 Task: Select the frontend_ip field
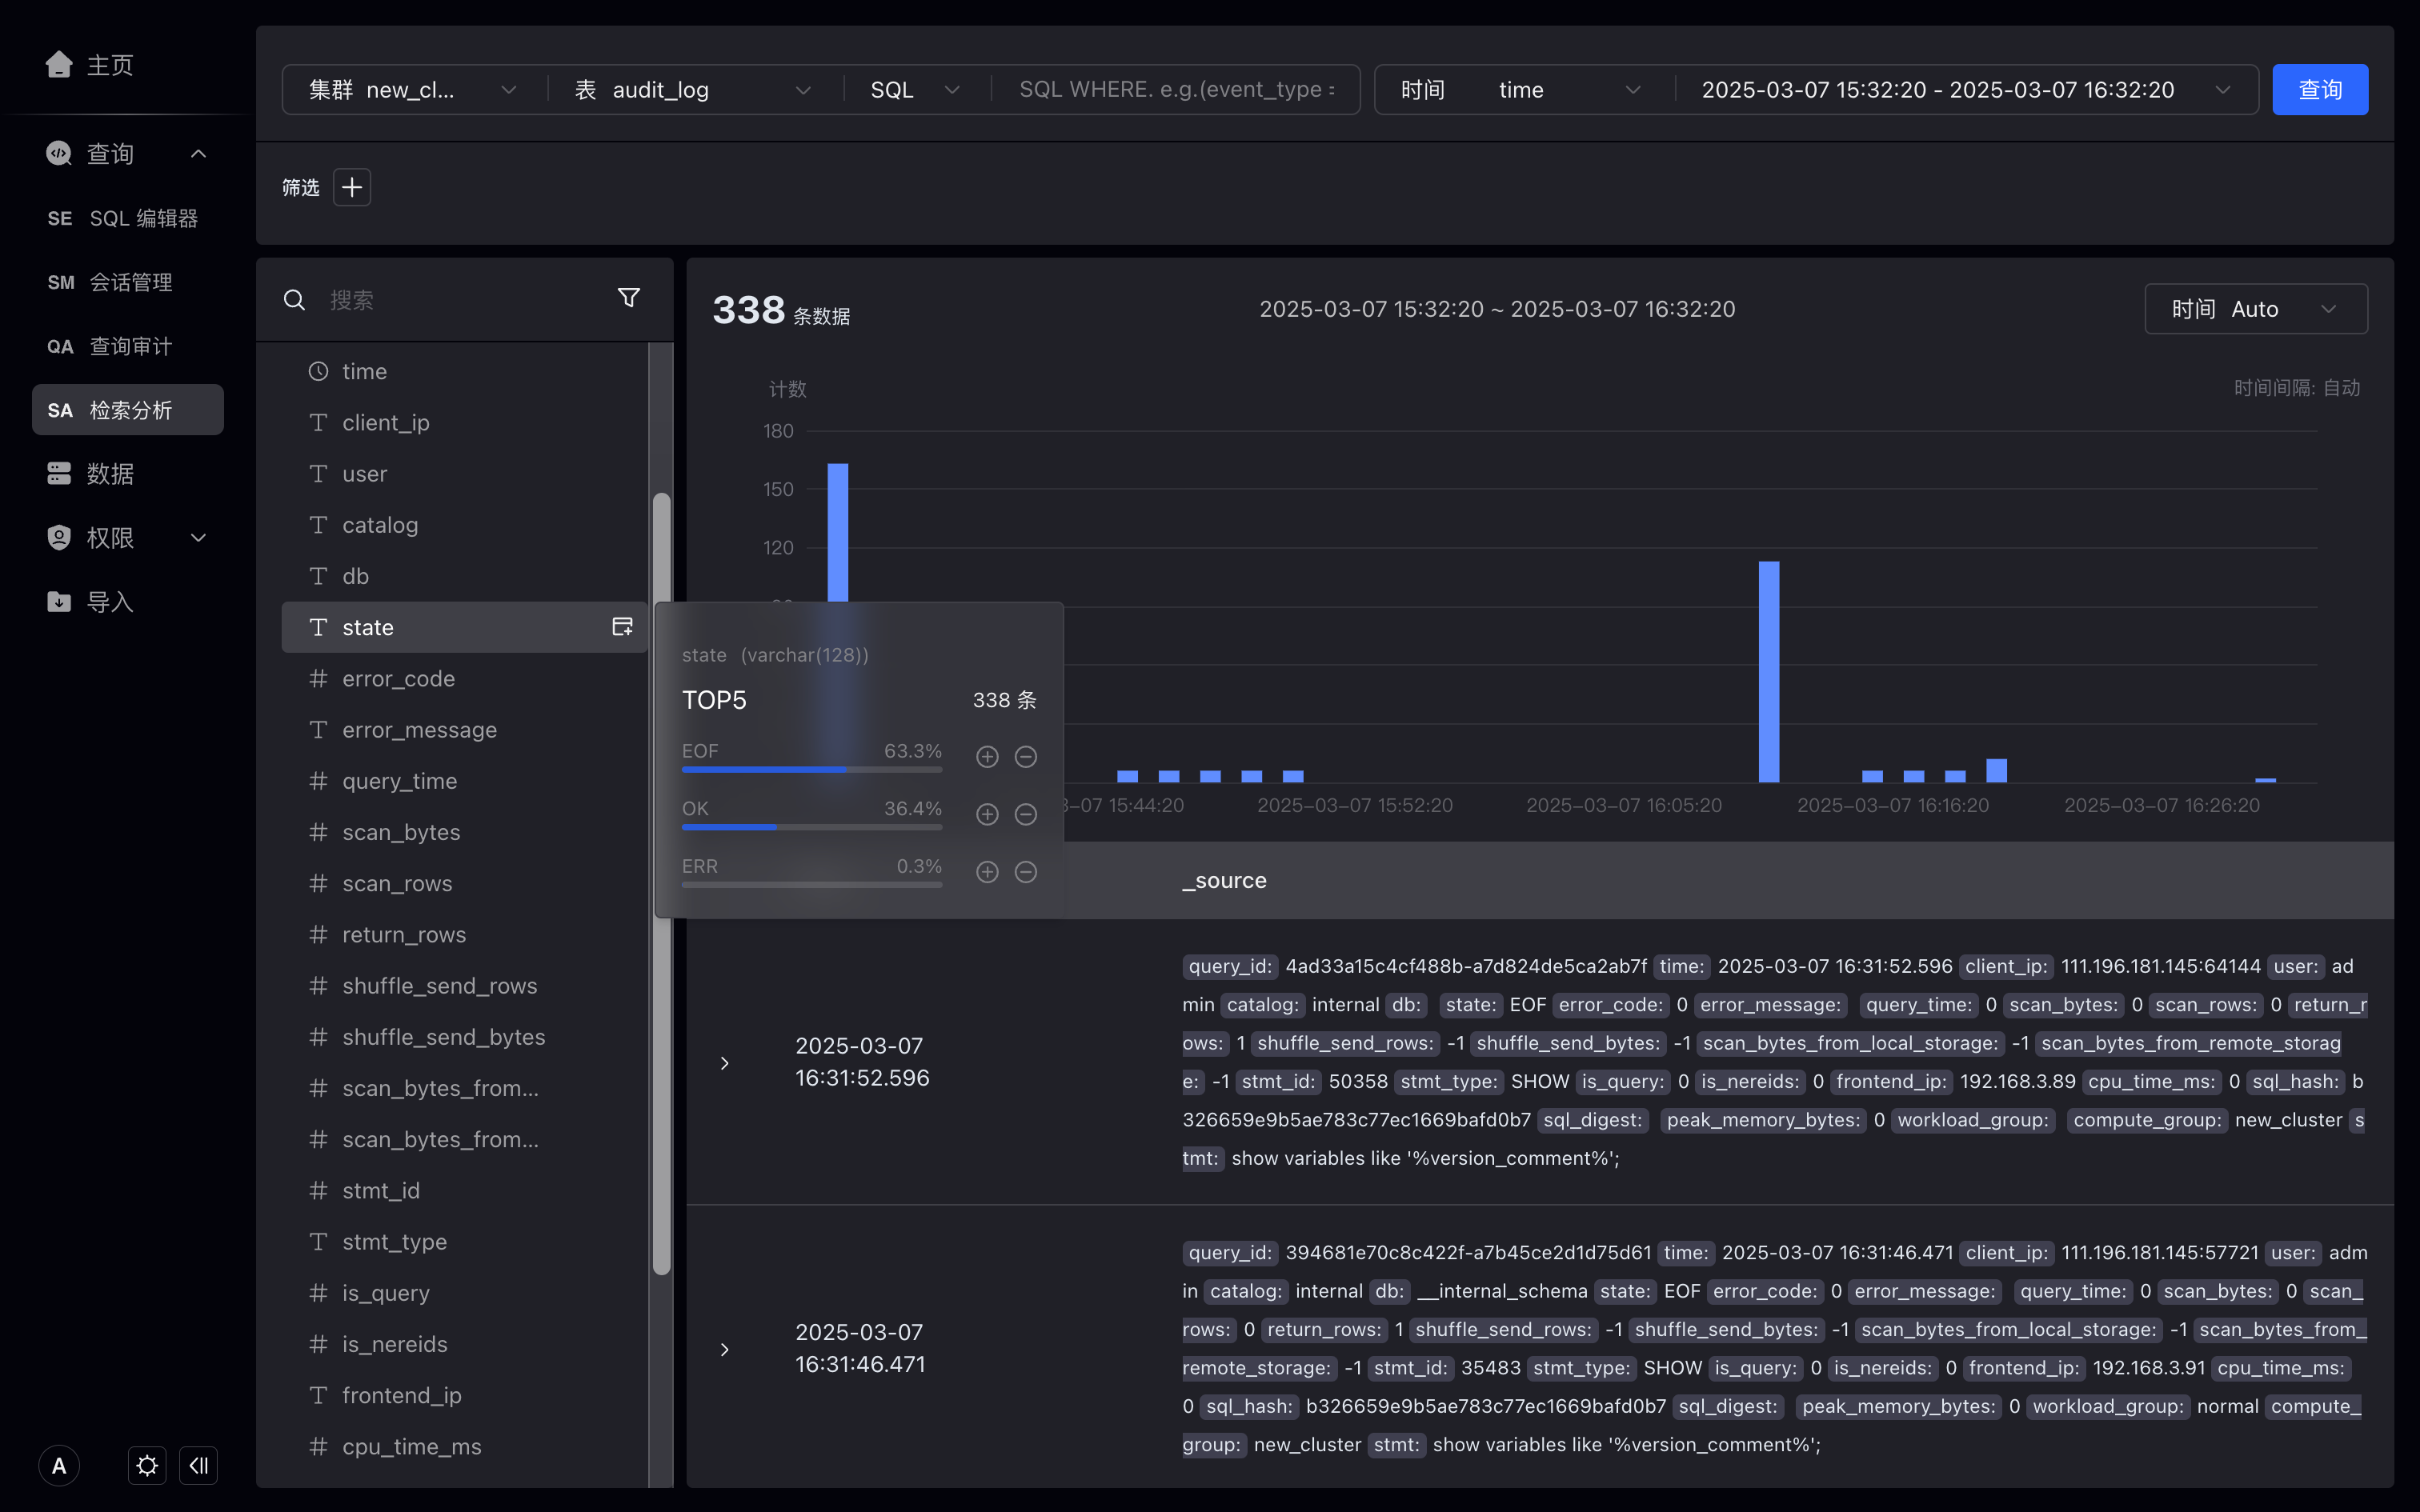[x=465, y=1395]
